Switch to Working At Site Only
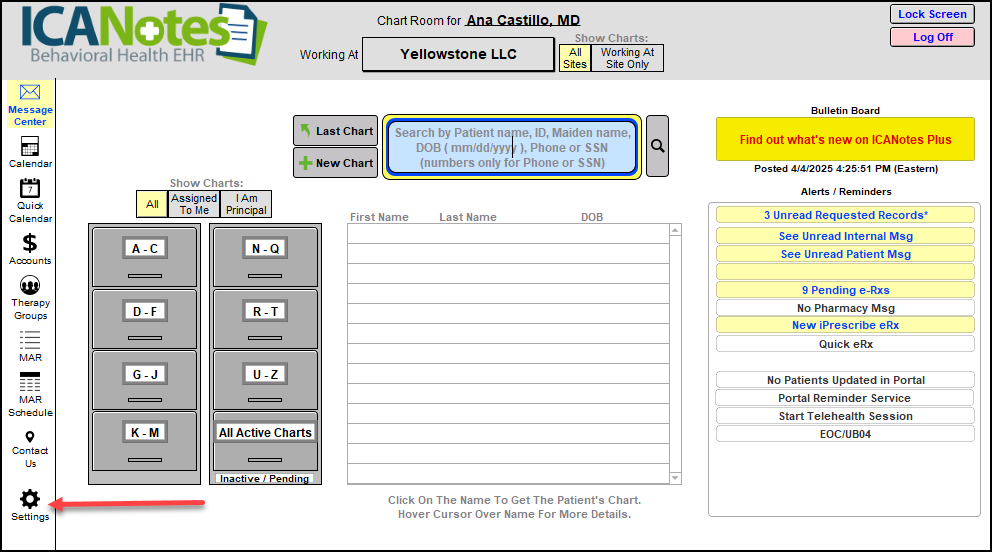The image size is (992, 552). tap(627, 58)
